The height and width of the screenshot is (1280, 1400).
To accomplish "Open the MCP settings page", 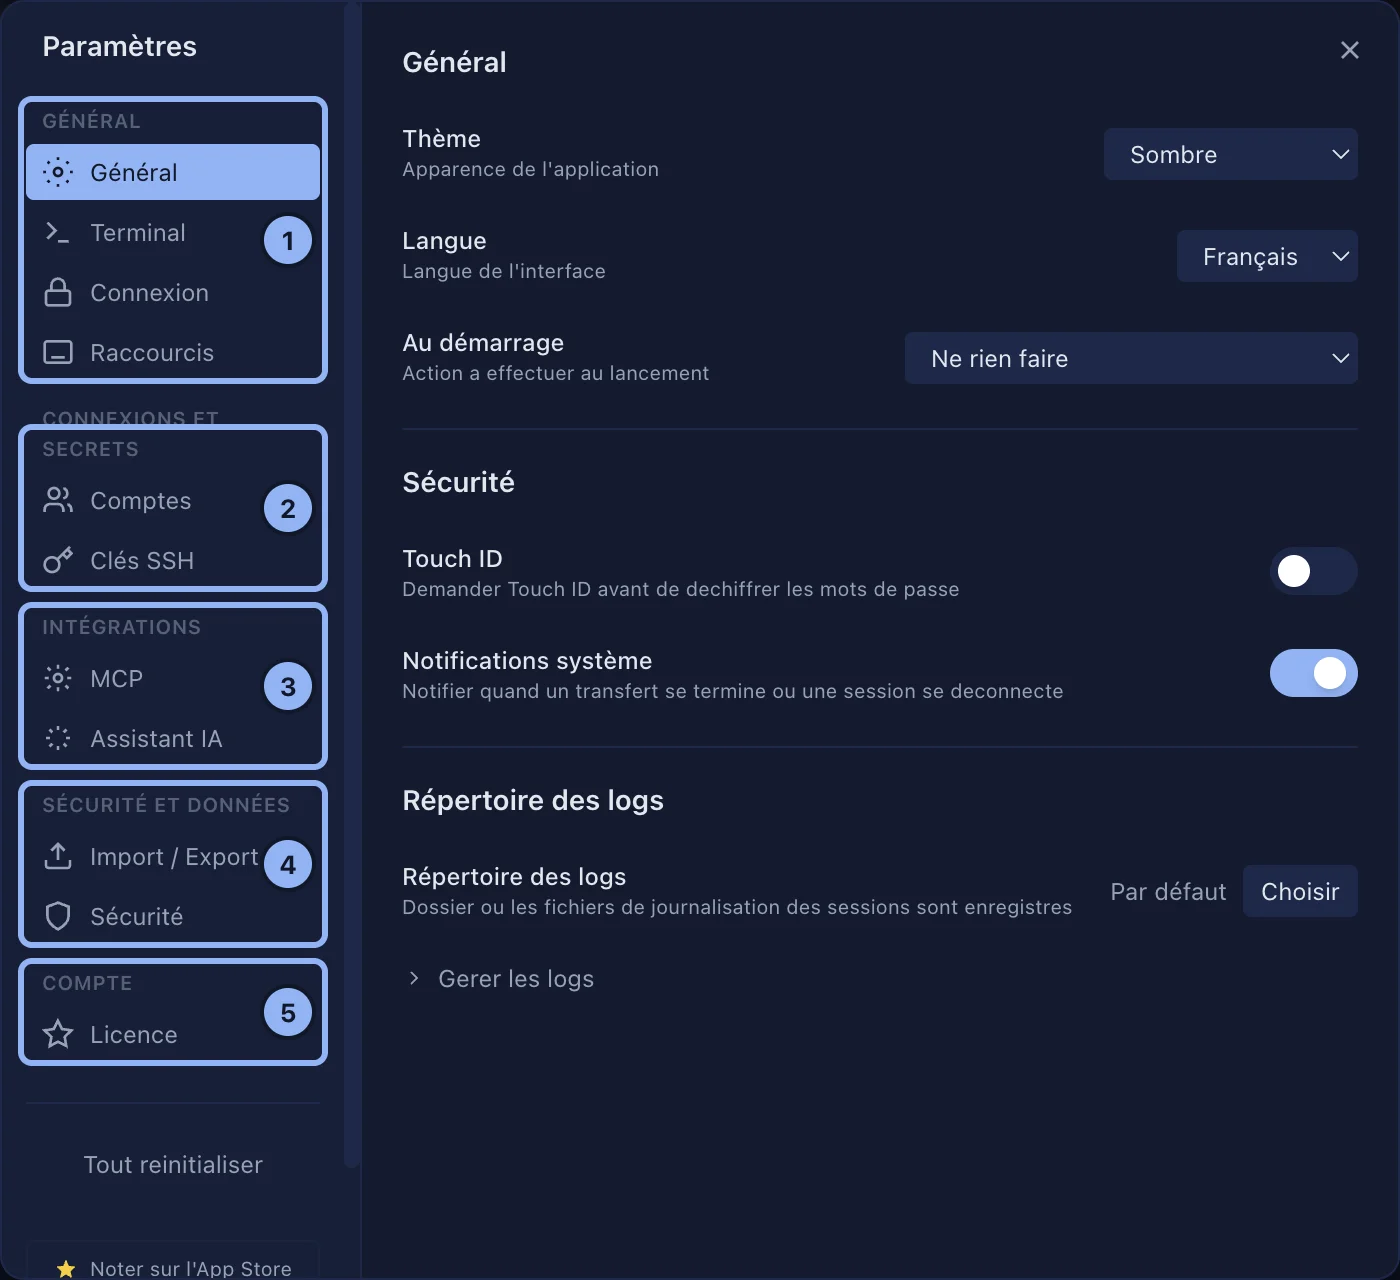I will click(173, 679).
